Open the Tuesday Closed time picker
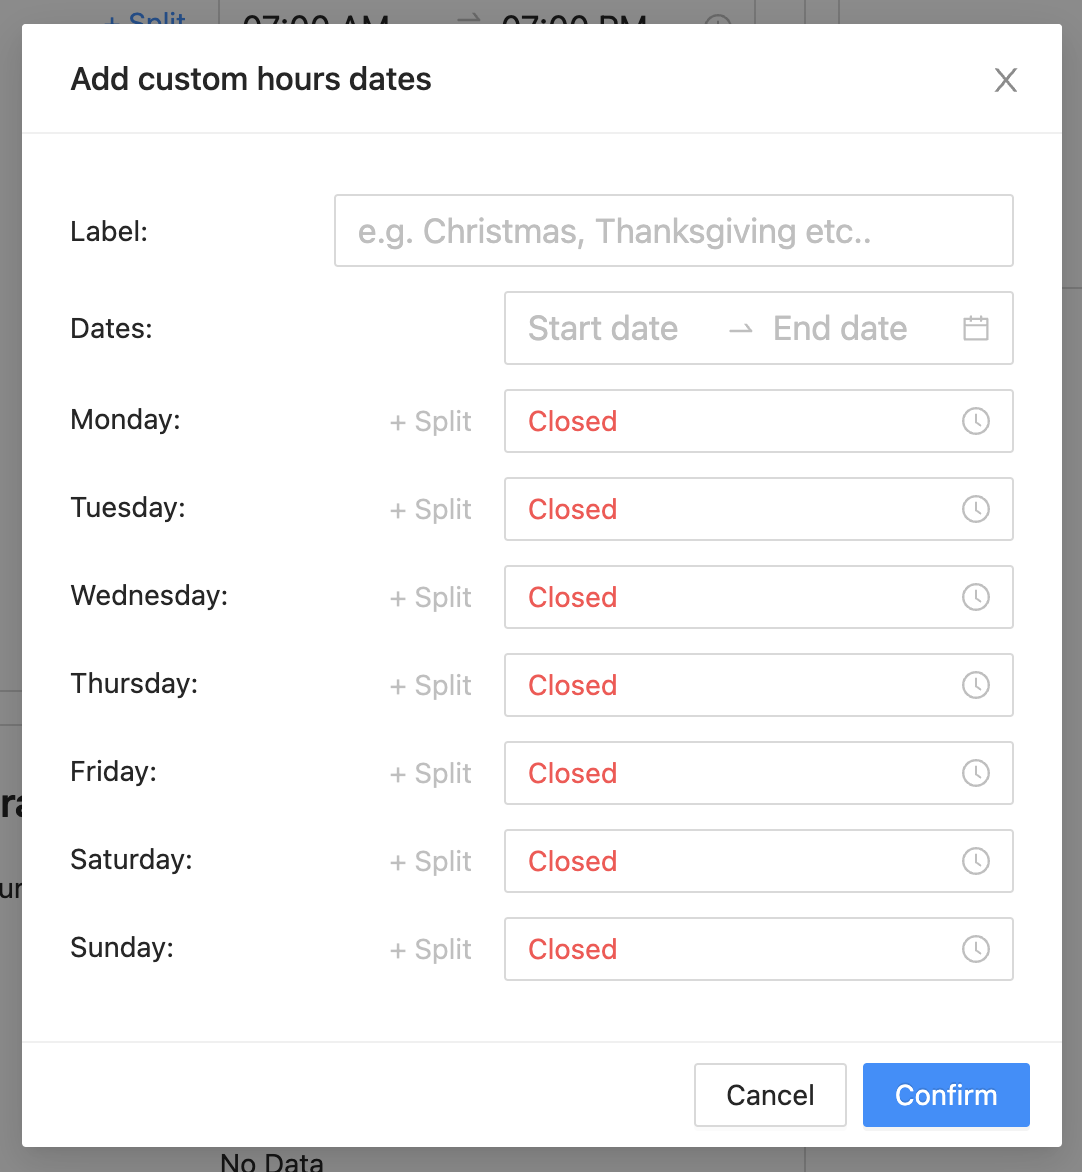Viewport: 1082px width, 1172px height. (x=758, y=509)
